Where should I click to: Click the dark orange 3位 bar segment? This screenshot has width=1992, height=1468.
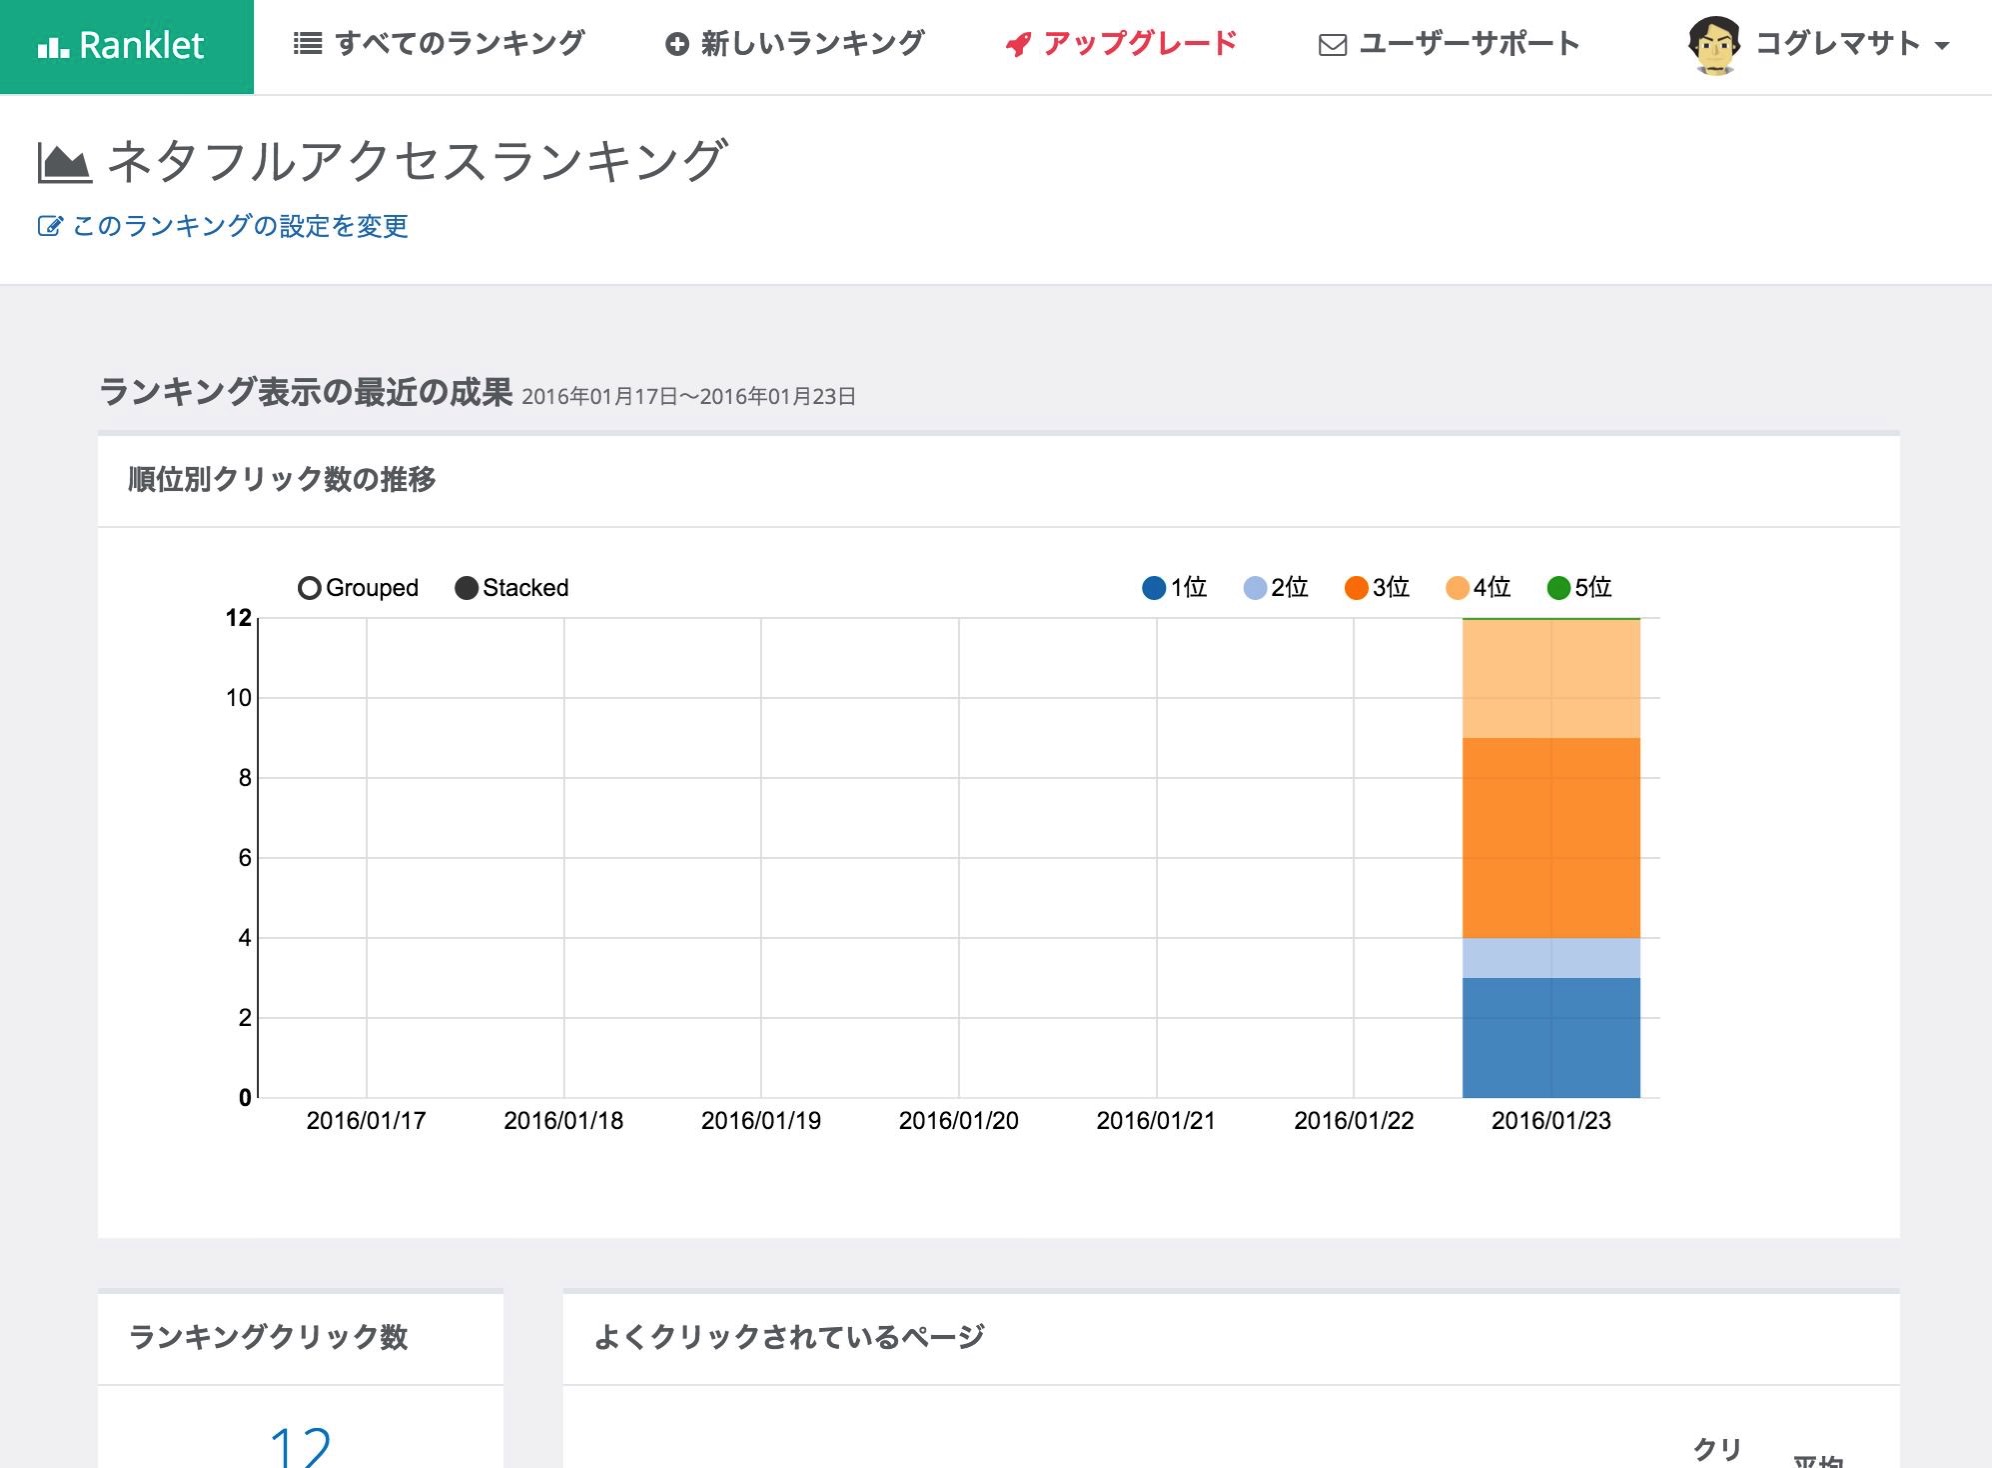click(1551, 838)
